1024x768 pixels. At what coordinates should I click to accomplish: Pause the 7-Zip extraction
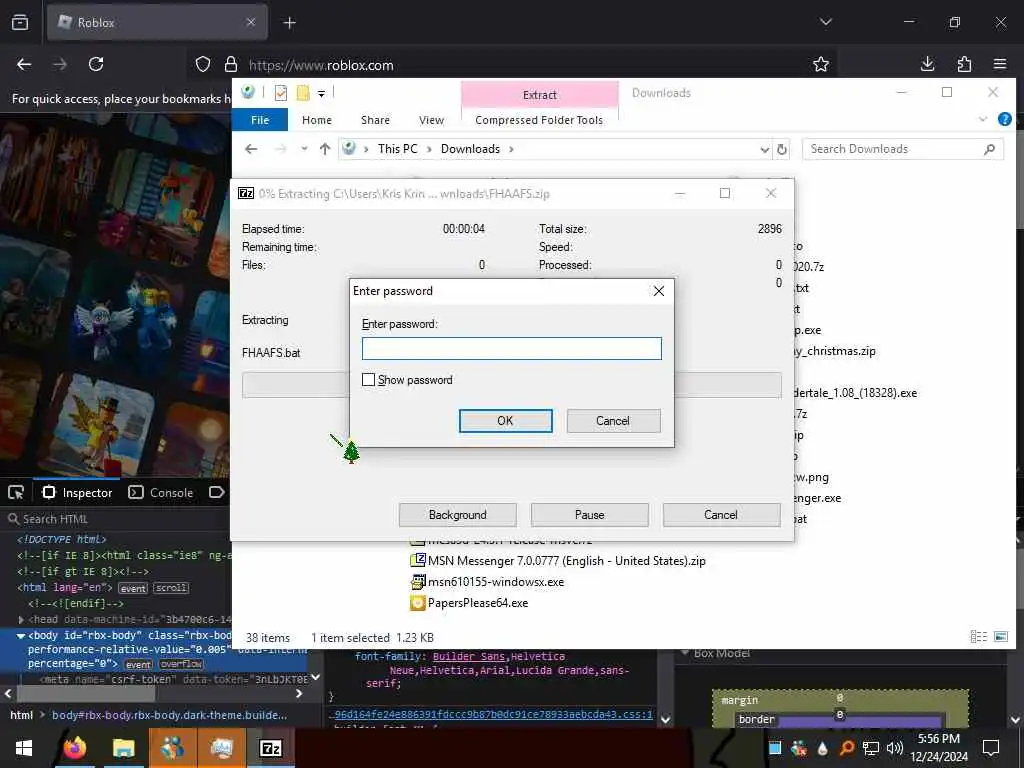(589, 515)
